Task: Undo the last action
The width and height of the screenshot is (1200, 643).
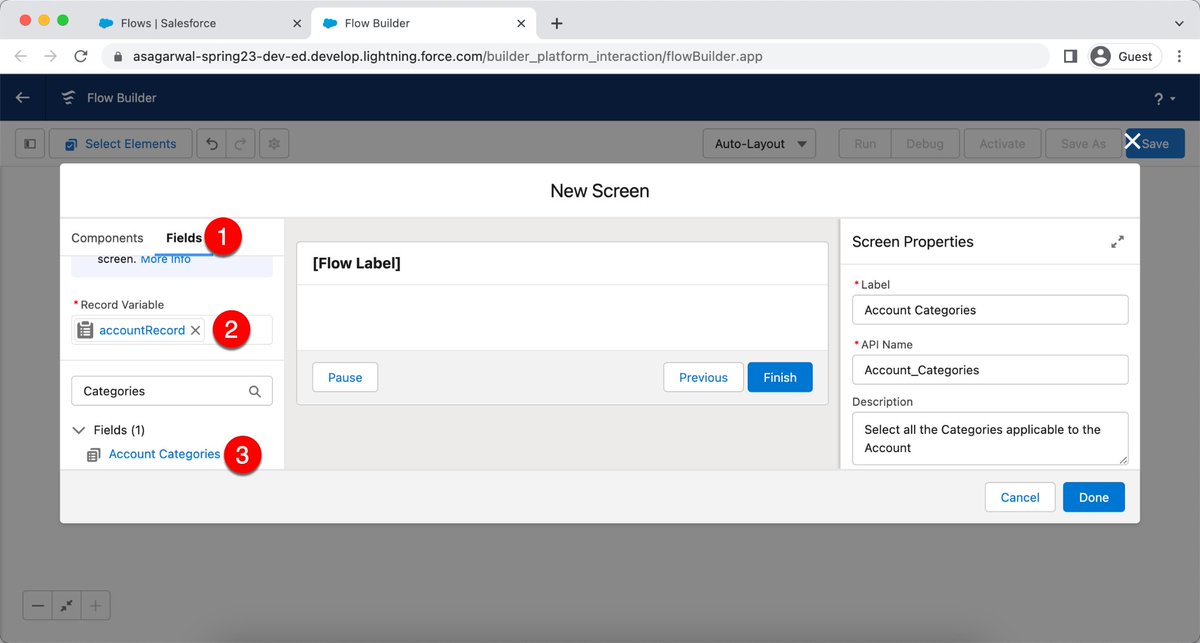Action: [211, 144]
